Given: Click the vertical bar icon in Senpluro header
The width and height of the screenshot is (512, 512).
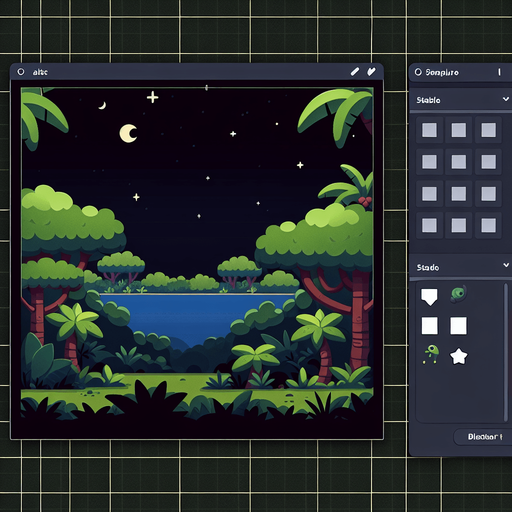Looking at the screenshot, I should pos(499,72).
